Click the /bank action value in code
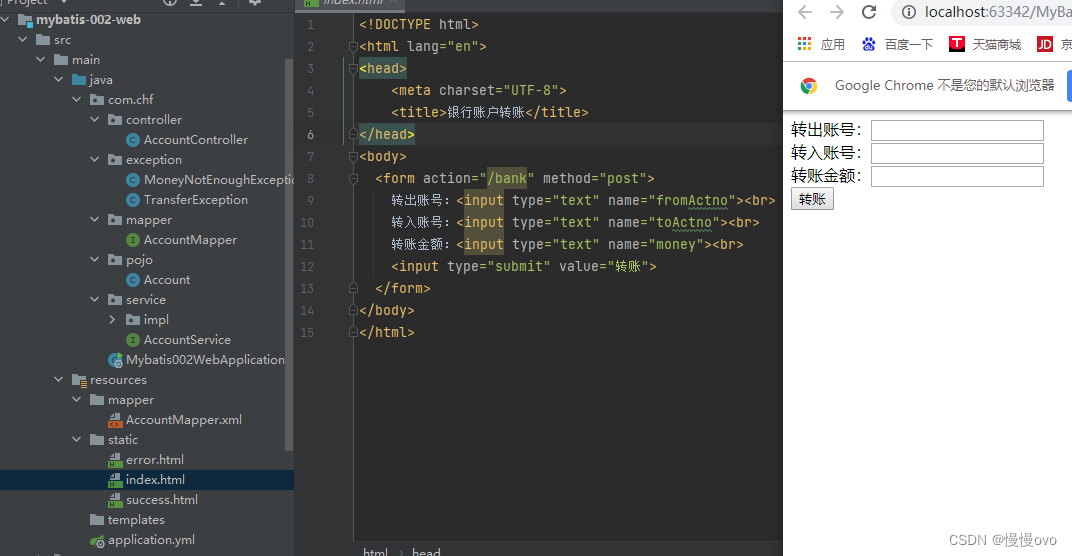1072x556 pixels. (507, 178)
